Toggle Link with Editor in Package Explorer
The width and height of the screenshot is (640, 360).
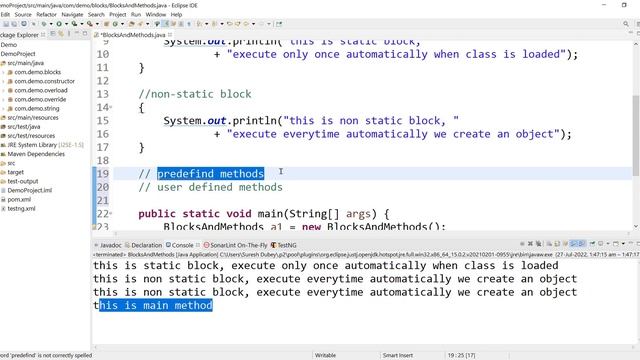[61, 34]
